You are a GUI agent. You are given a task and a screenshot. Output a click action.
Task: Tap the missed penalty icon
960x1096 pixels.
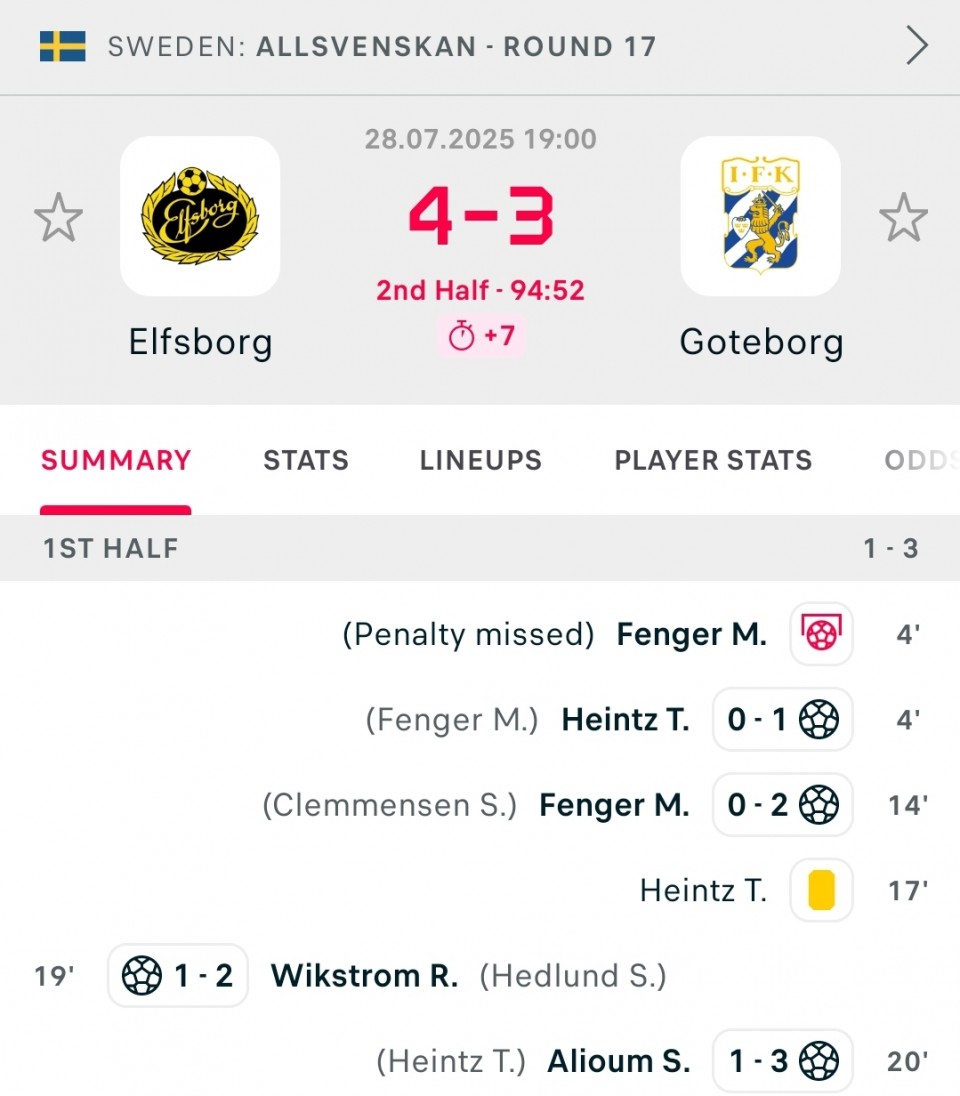(821, 633)
